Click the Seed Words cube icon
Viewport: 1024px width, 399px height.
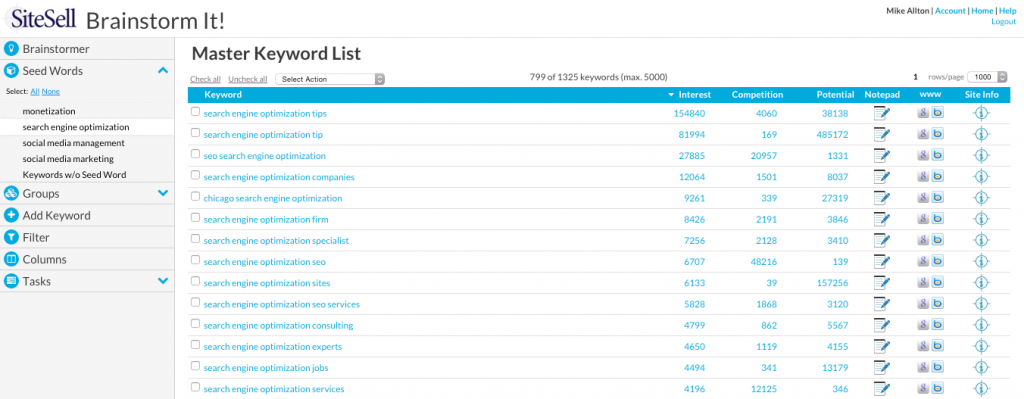coord(10,71)
